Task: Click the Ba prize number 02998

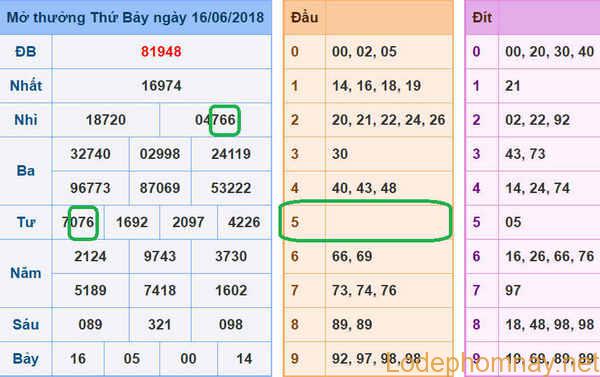Action: [x=160, y=154]
